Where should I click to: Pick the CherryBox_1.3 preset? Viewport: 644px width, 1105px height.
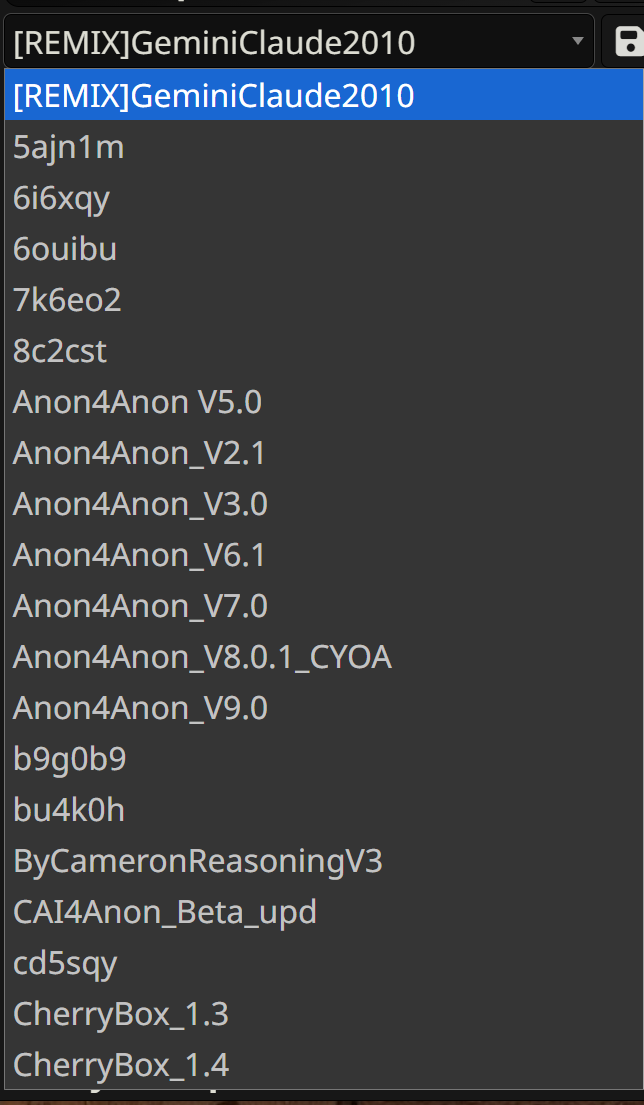point(121,1015)
